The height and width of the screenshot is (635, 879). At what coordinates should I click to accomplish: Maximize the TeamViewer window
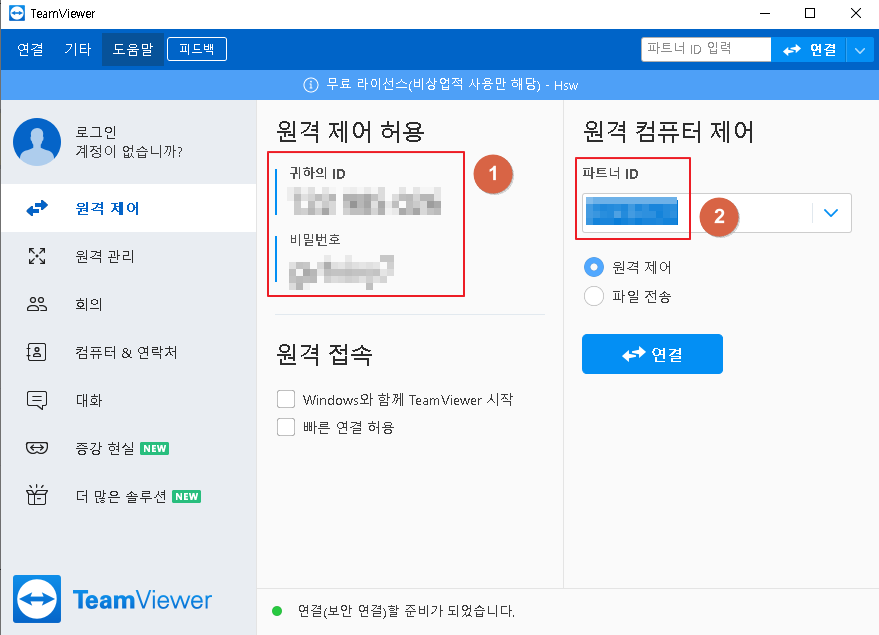pyautogui.click(x=810, y=13)
